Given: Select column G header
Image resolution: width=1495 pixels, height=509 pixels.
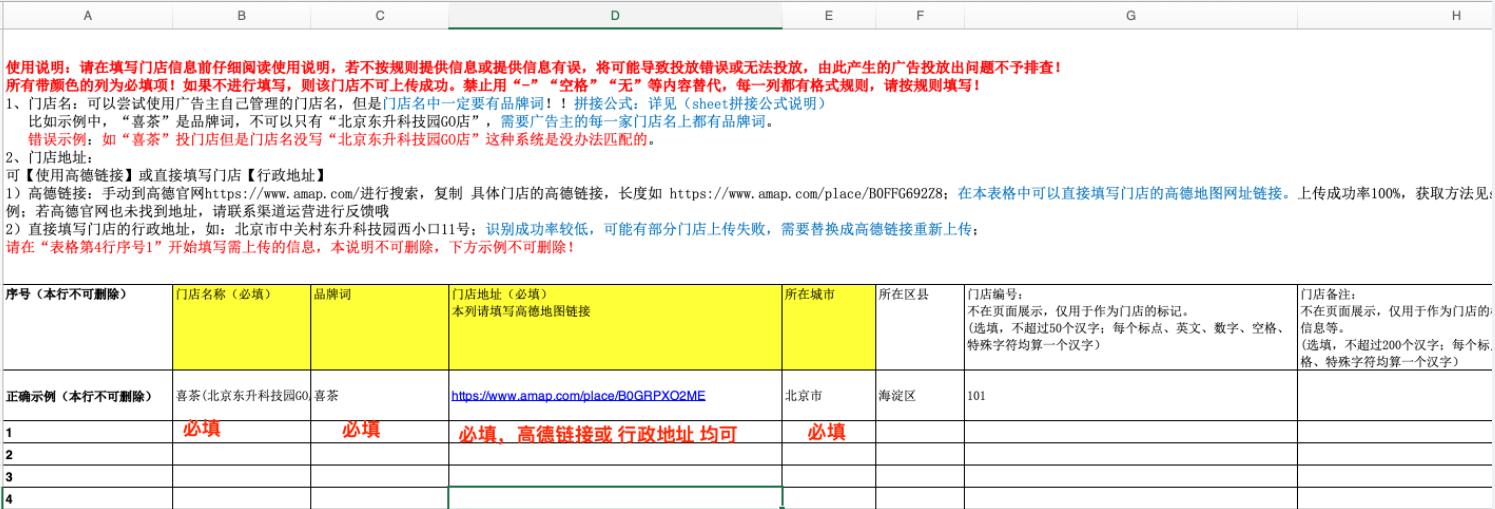Looking at the screenshot, I should [1130, 15].
